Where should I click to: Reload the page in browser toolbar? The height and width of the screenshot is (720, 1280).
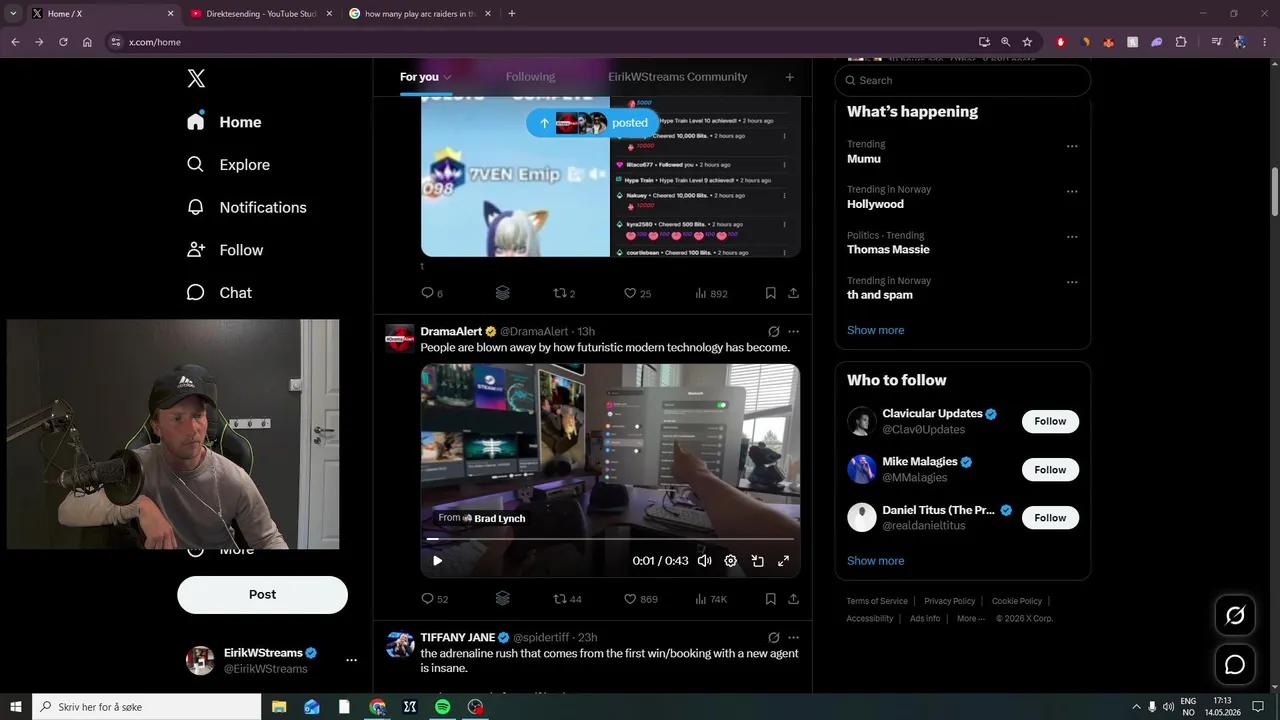[x=63, y=42]
